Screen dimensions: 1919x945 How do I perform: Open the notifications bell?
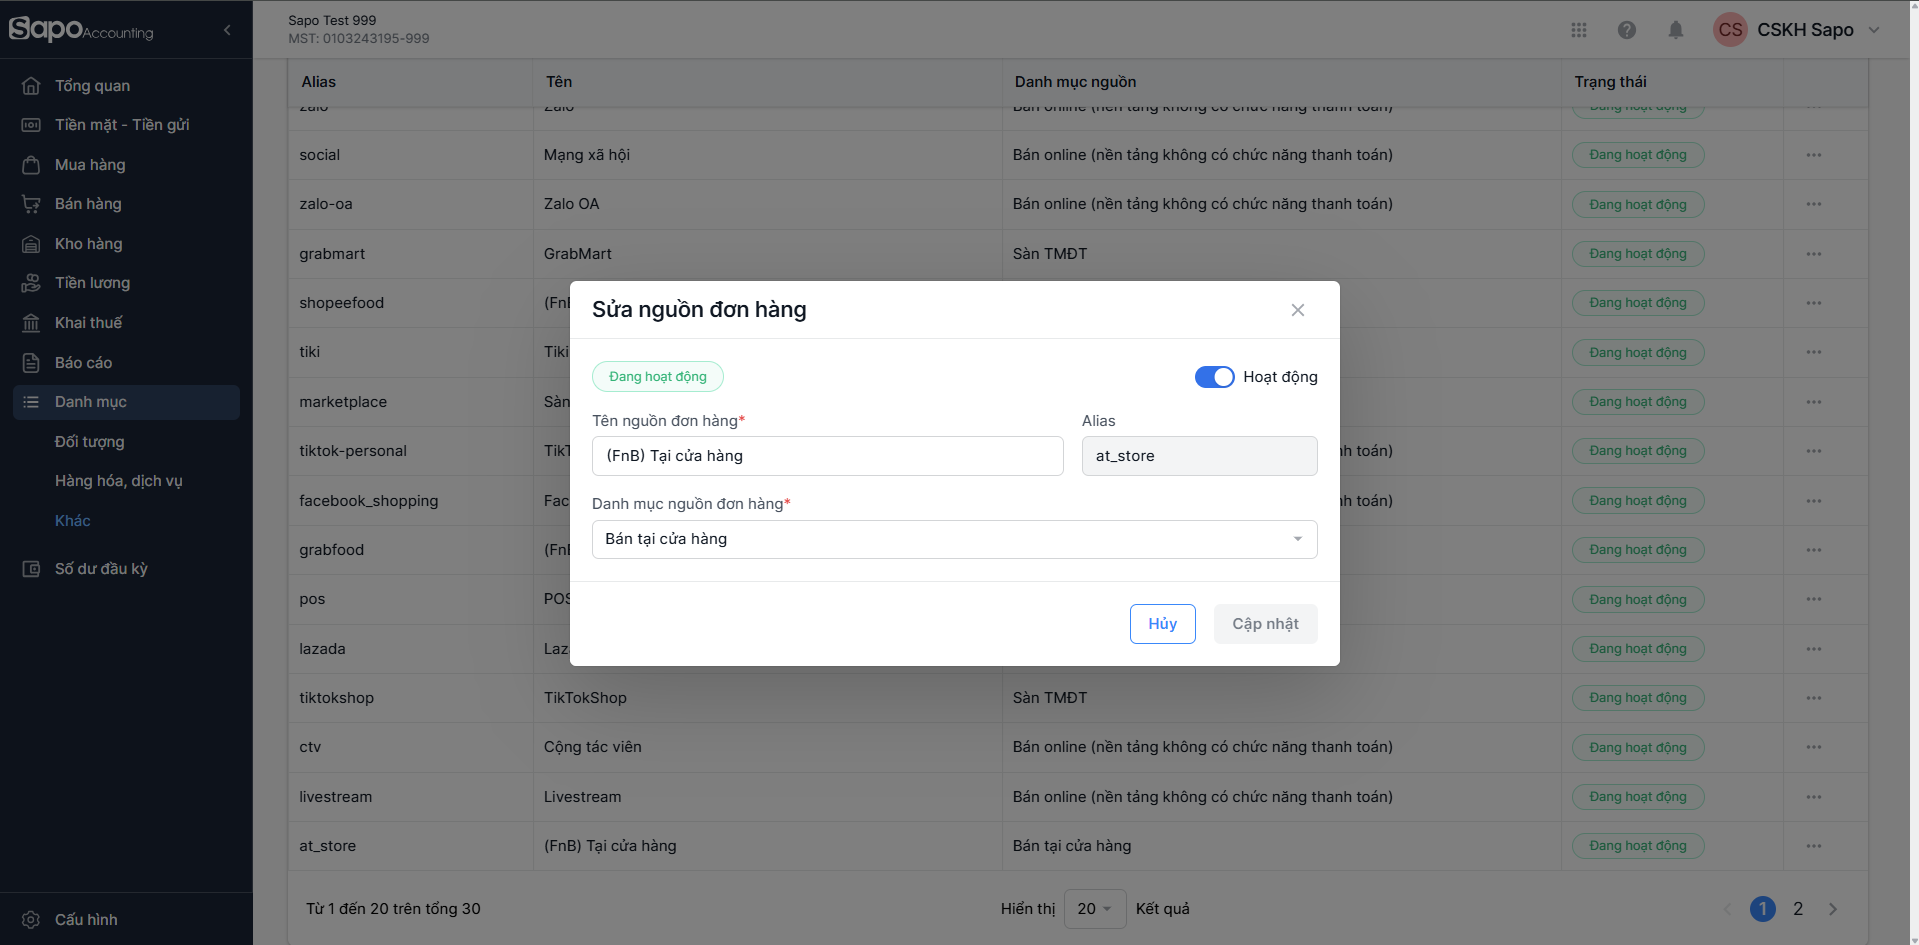1676,30
